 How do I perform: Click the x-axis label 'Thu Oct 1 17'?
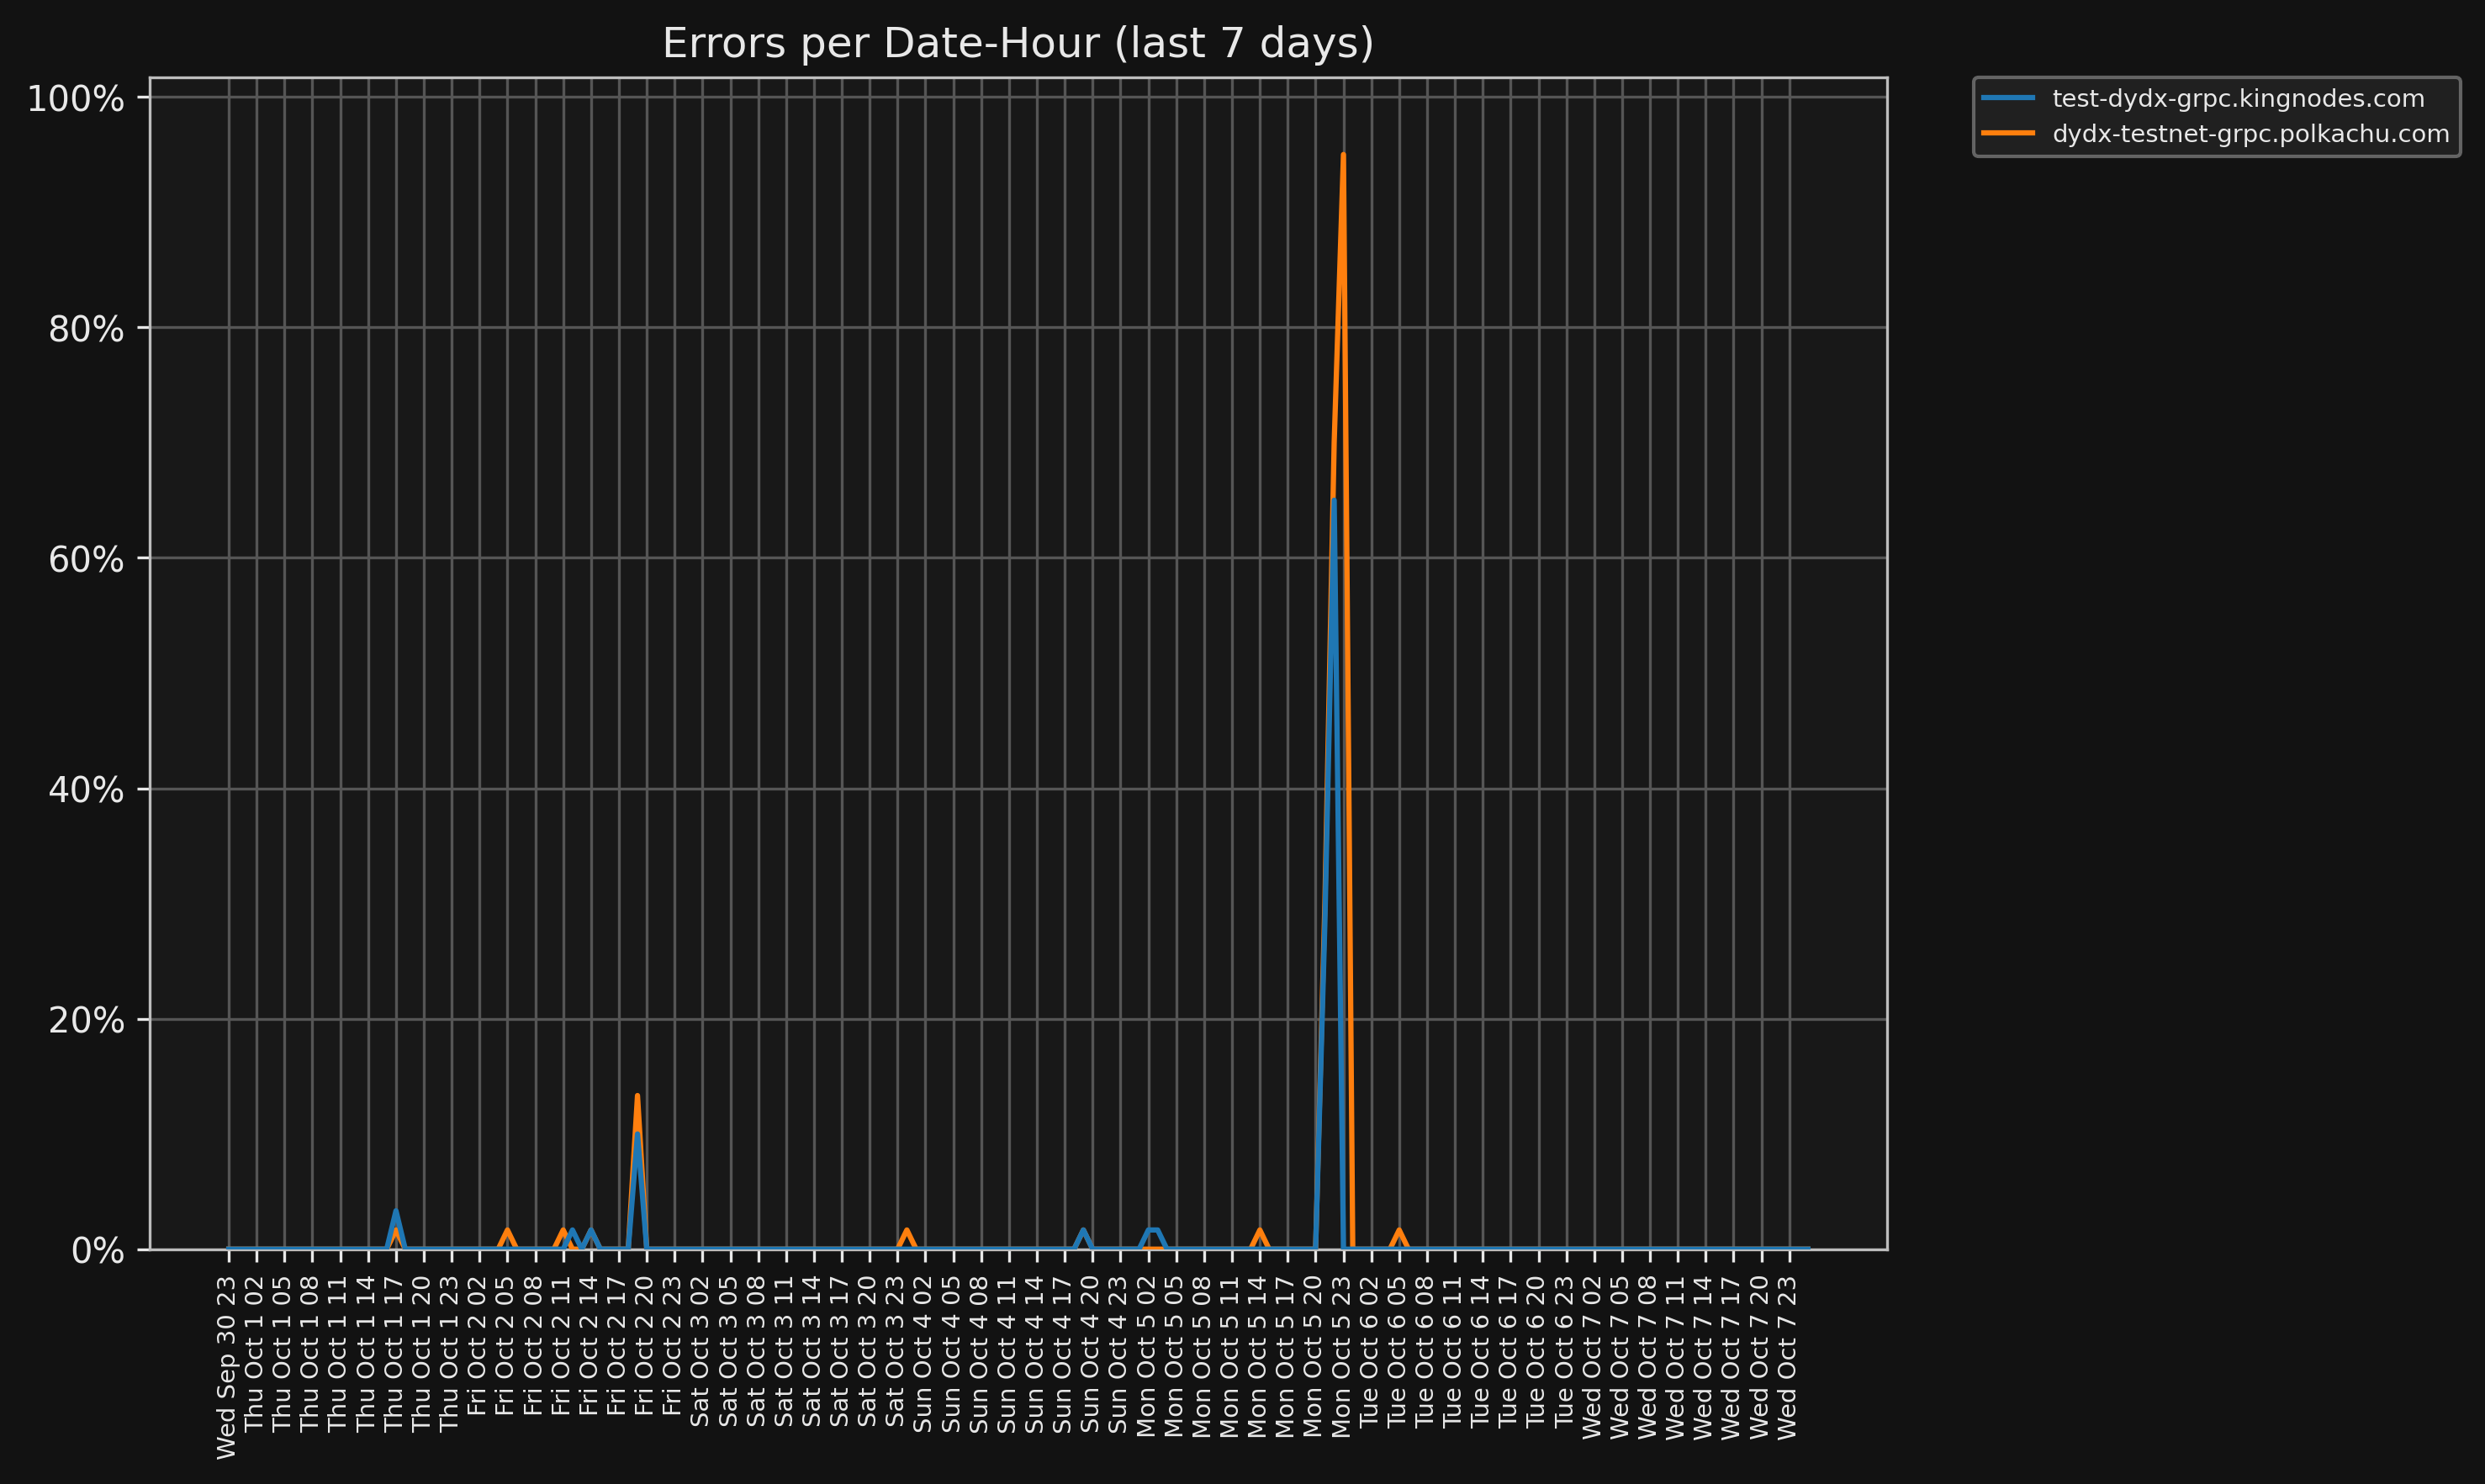[395, 1353]
